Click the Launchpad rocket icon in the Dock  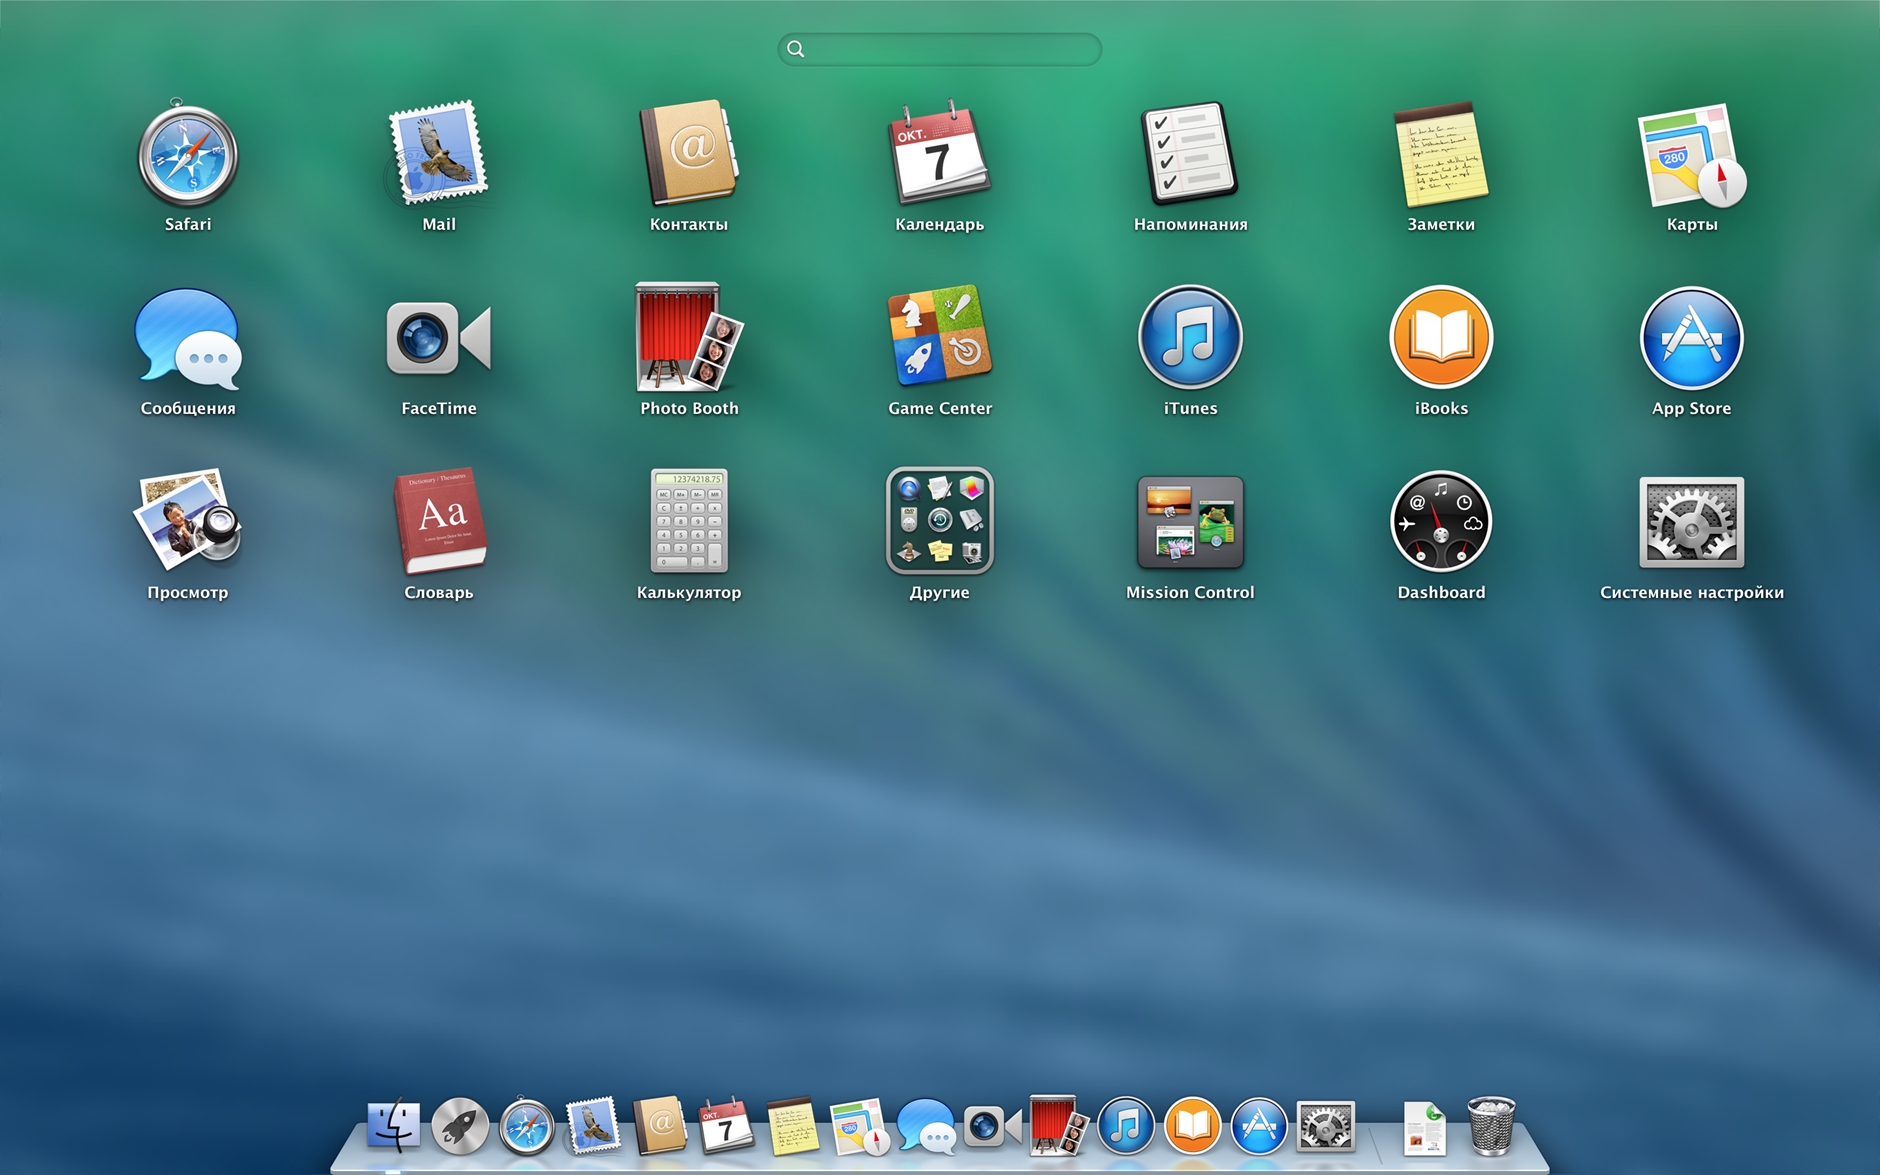pyautogui.click(x=460, y=1126)
